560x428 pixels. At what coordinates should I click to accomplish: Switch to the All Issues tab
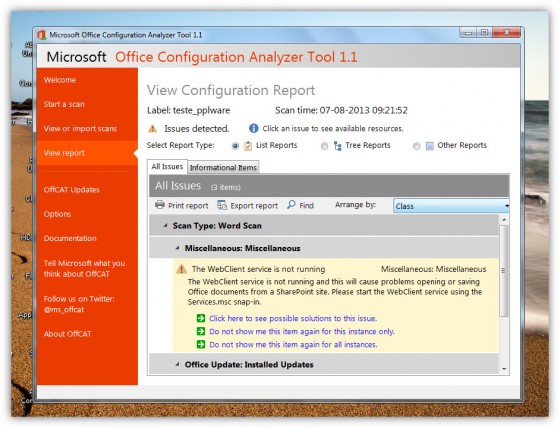(167, 166)
